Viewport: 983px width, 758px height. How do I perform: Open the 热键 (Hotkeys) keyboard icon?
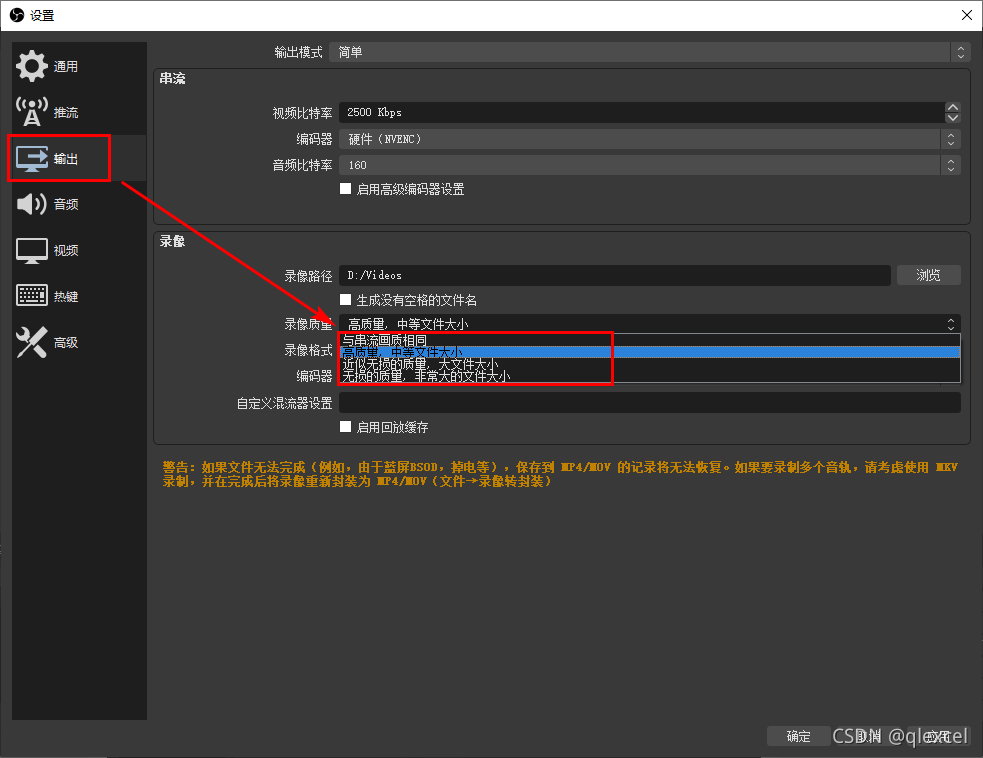pyautogui.click(x=31, y=295)
